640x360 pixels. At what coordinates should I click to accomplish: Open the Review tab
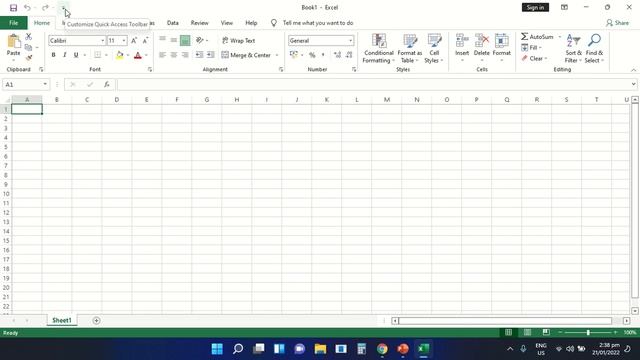click(200, 23)
